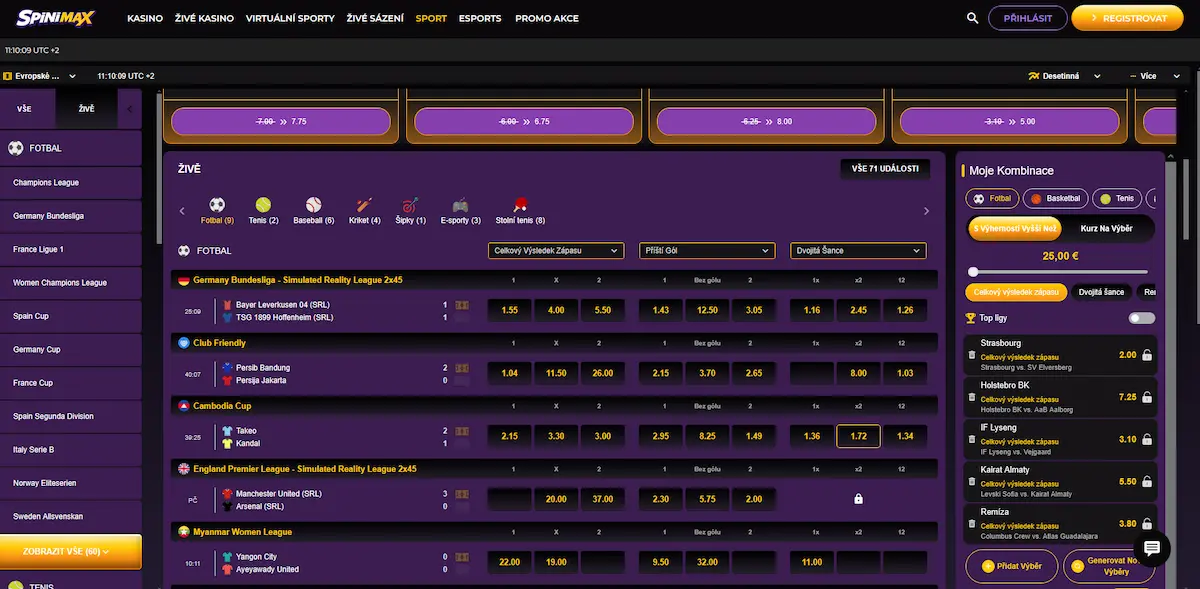
Task: Switch to Živě tab in sidebar
Action: click(86, 108)
